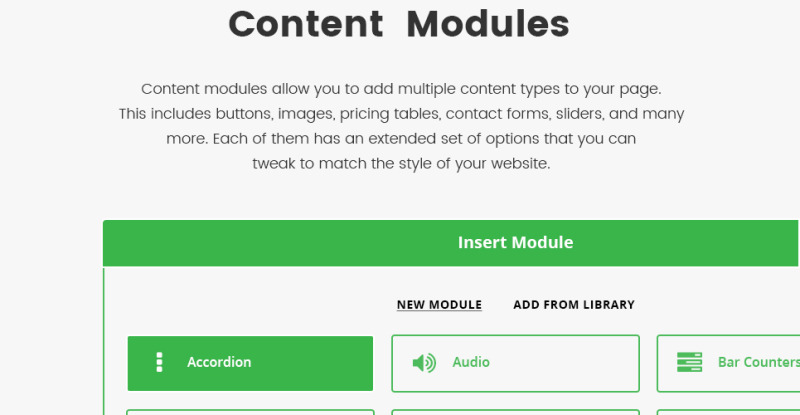Screen dimensions: 800x415
Task: Open the ADD FROM LIBRARY tab
Action: pyautogui.click(x=574, y=305)
